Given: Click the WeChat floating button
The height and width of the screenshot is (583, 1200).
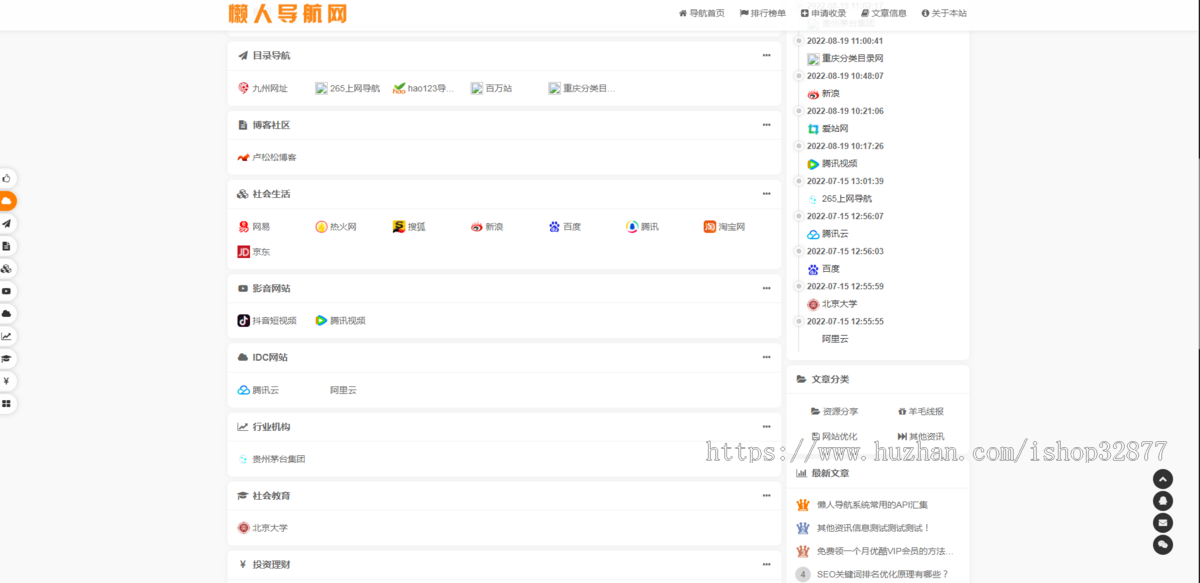Looking at the screenshot, I should tap(1162, 545).
